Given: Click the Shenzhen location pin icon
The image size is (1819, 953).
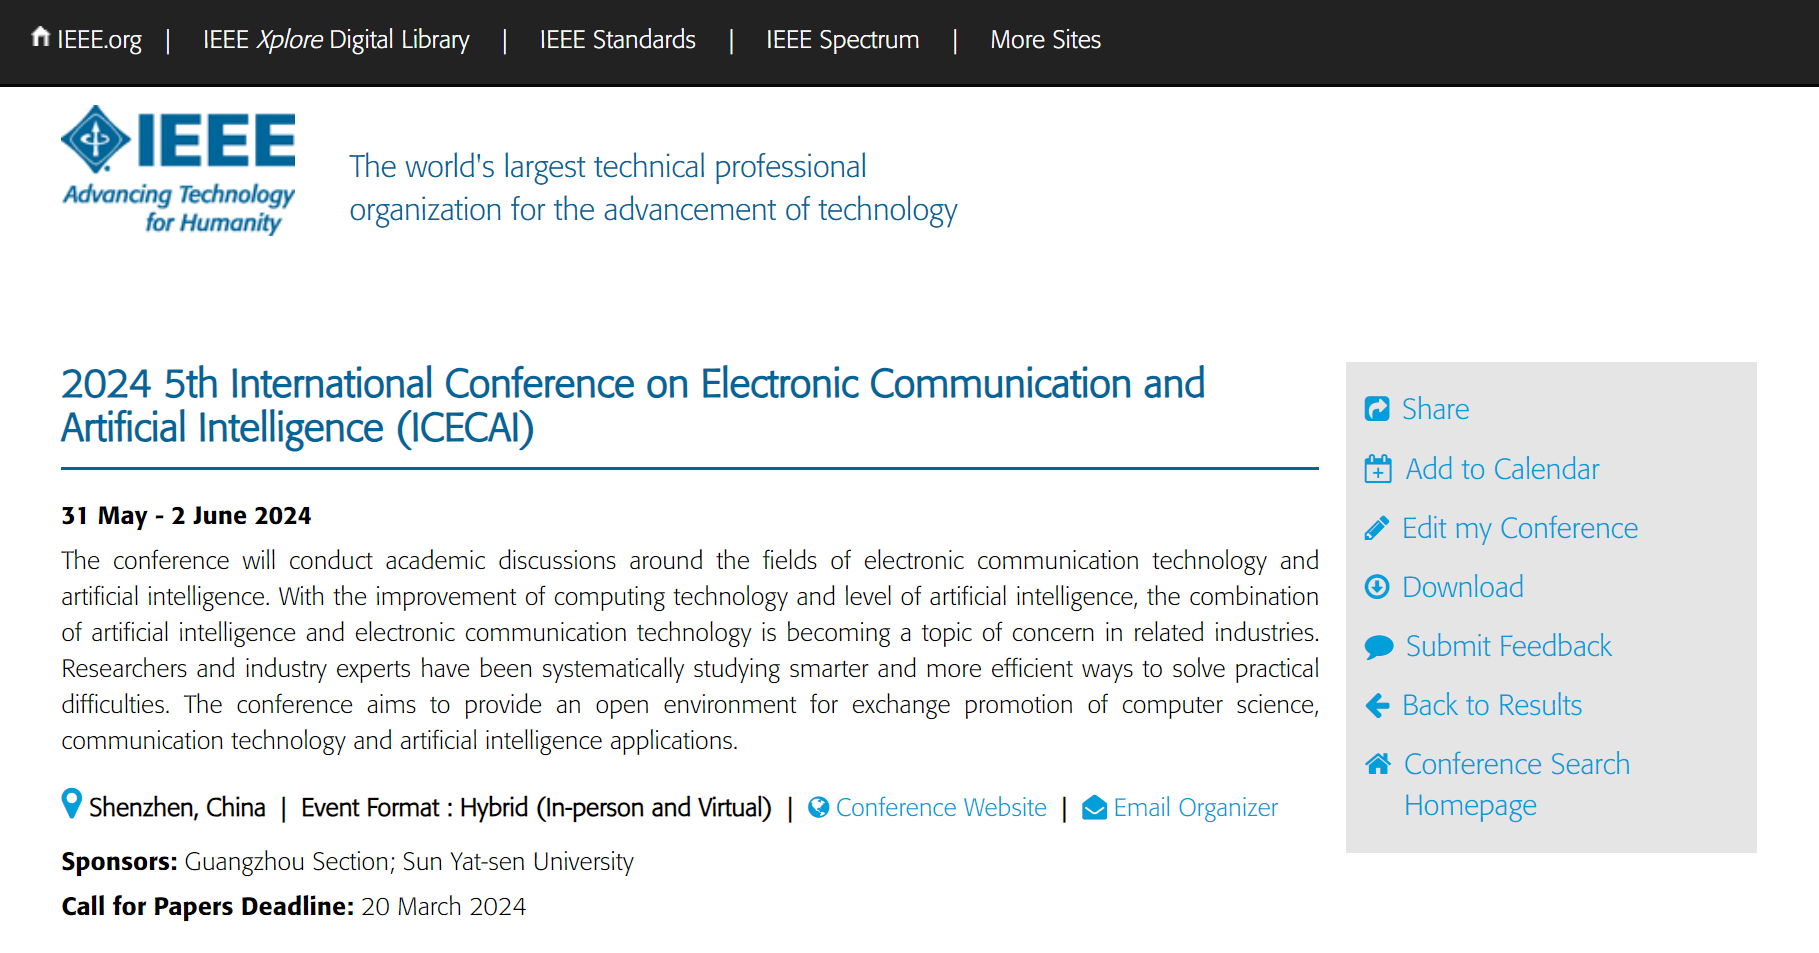Looking at the screenshot, I should (71, 803).
